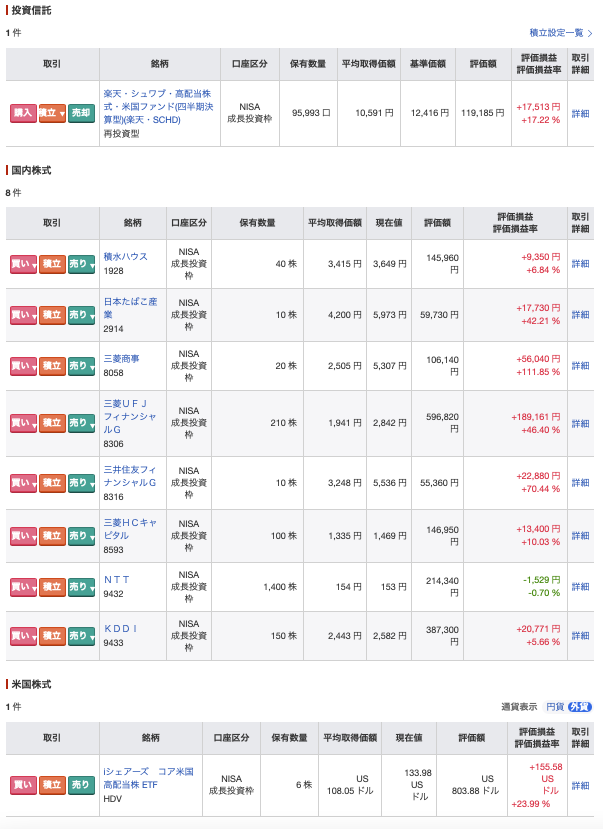Open 売り dropdown for 日本たばこ産業
603x829 pixels.
pos(81,315)
